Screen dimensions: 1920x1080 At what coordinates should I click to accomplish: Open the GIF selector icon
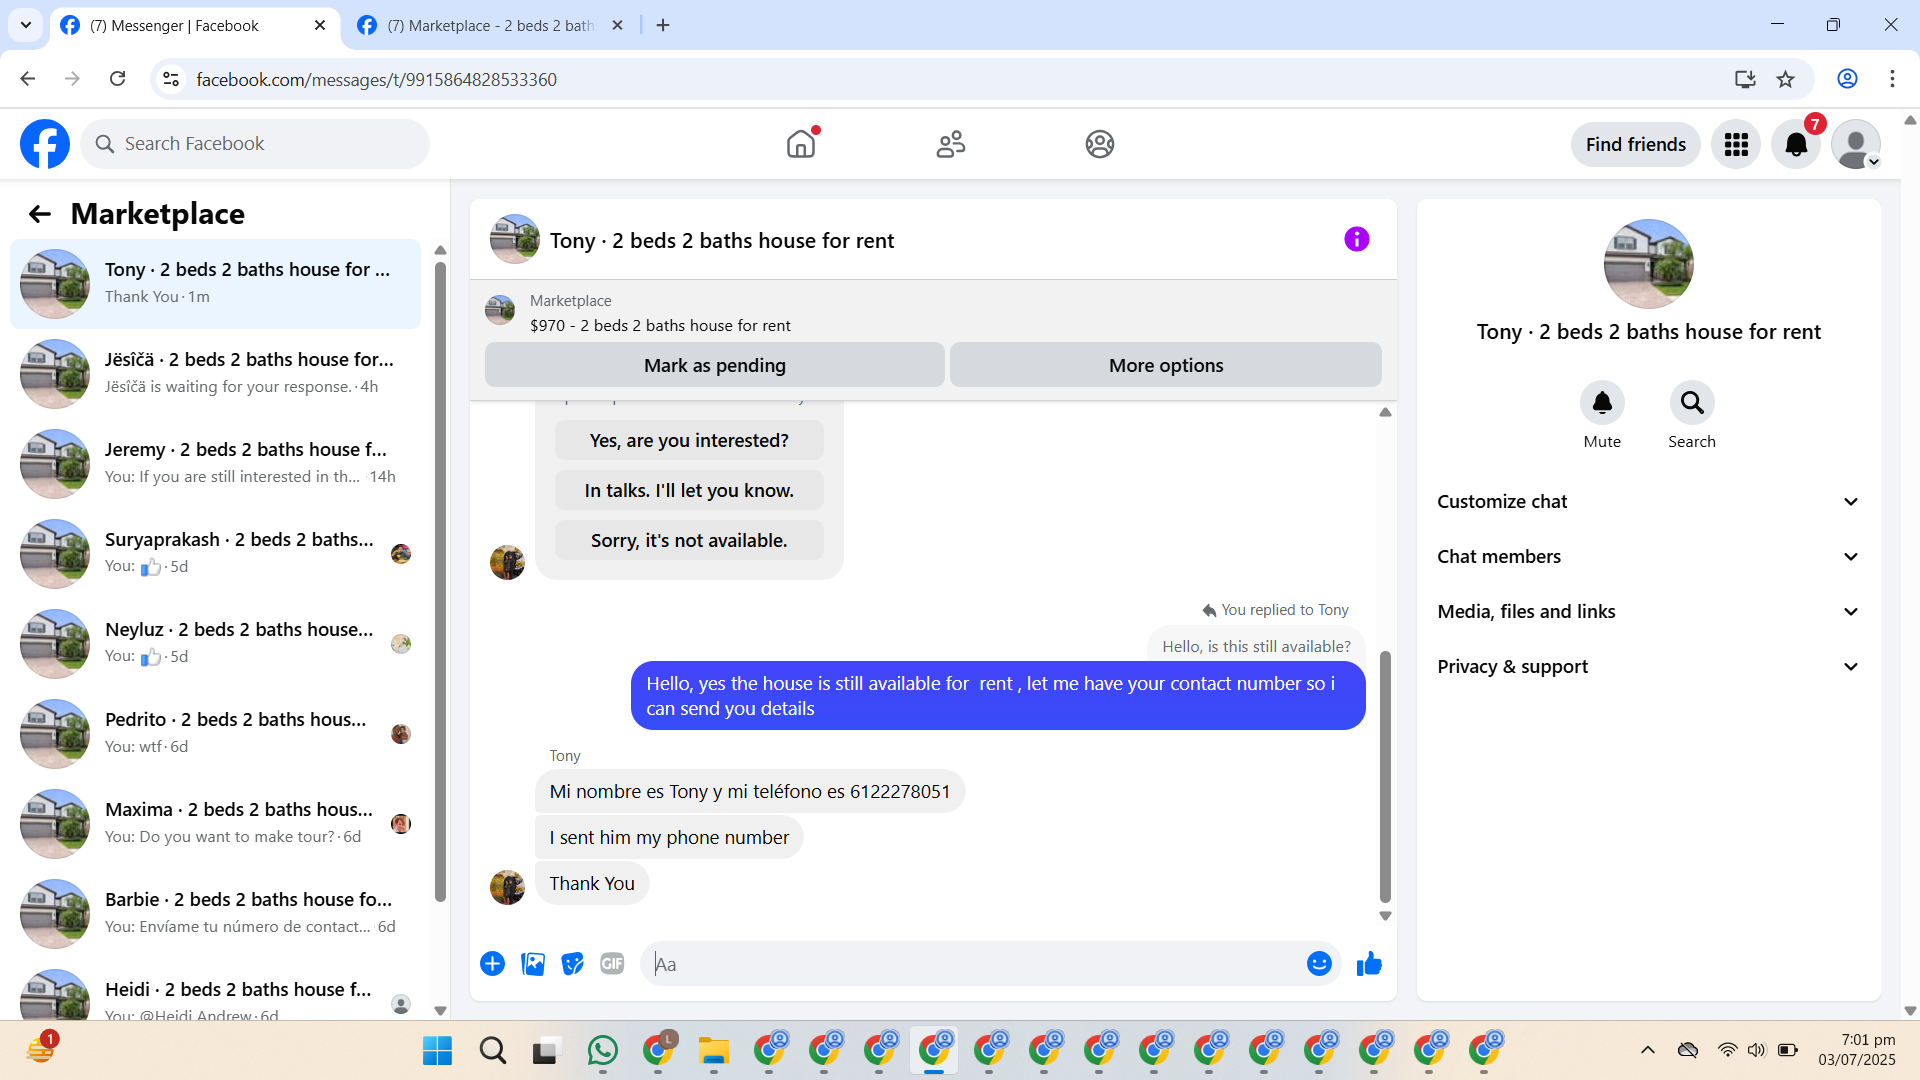pyautogui.click(x=612, y=964)
